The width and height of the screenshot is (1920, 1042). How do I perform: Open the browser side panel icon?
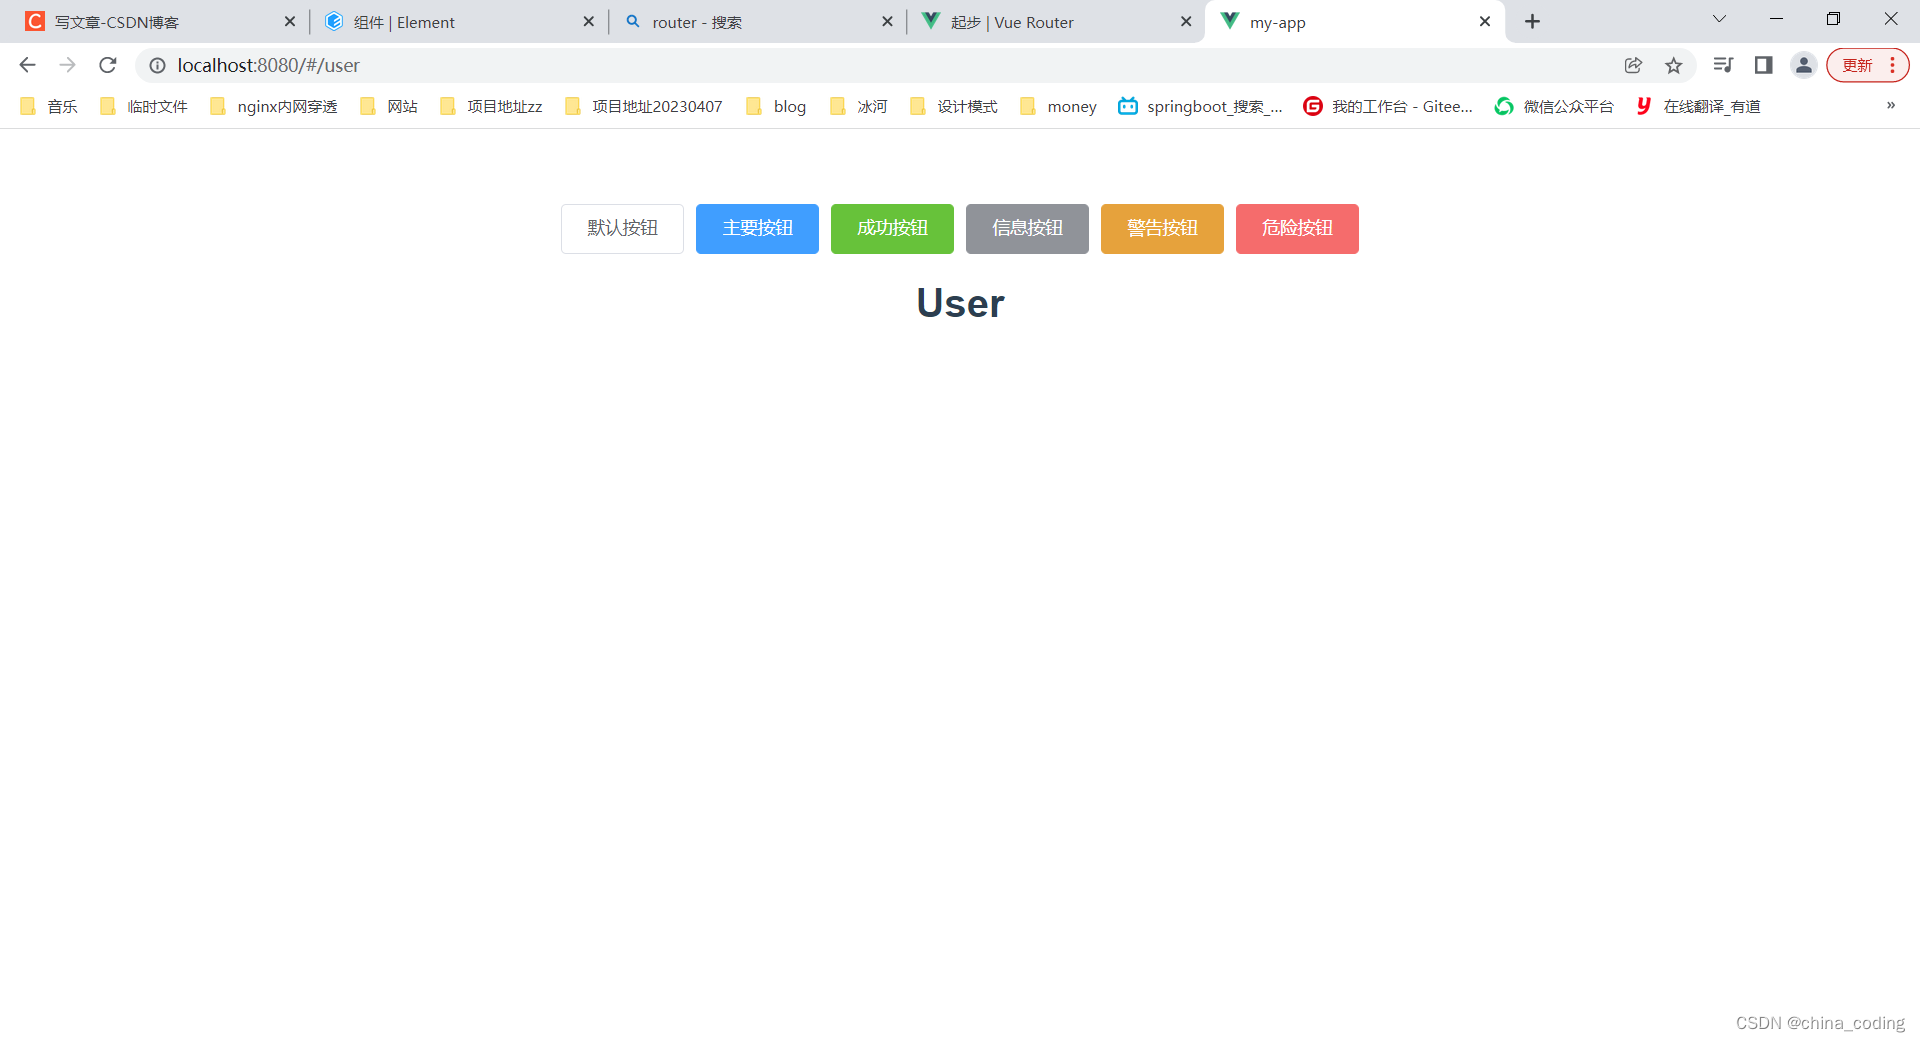[x=1763, y=65]
